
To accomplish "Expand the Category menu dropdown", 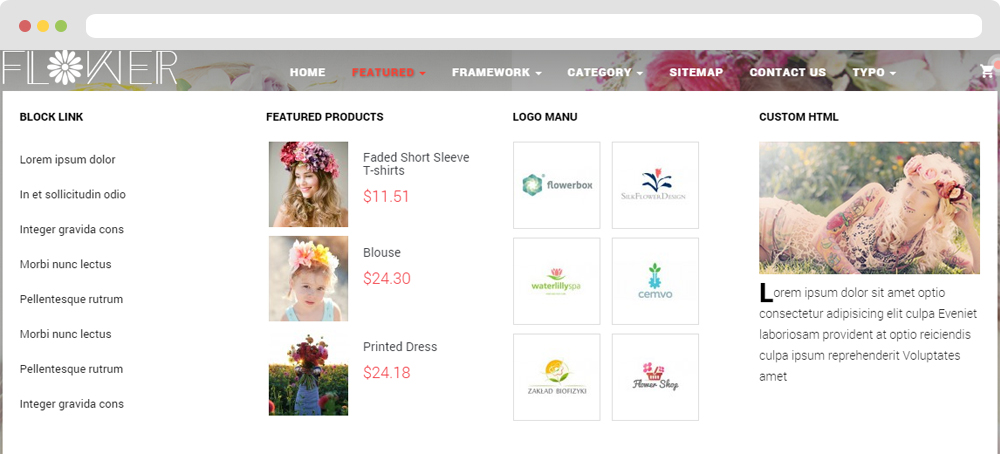I will click(x=605, y=72).
